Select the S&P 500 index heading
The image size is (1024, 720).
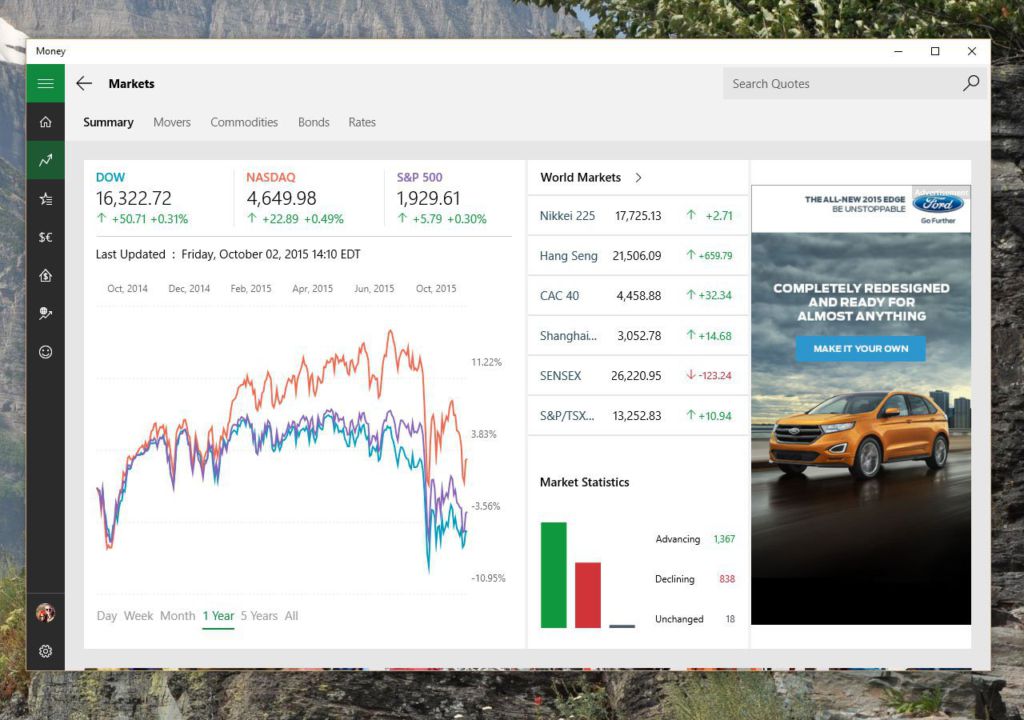point(419,177)
